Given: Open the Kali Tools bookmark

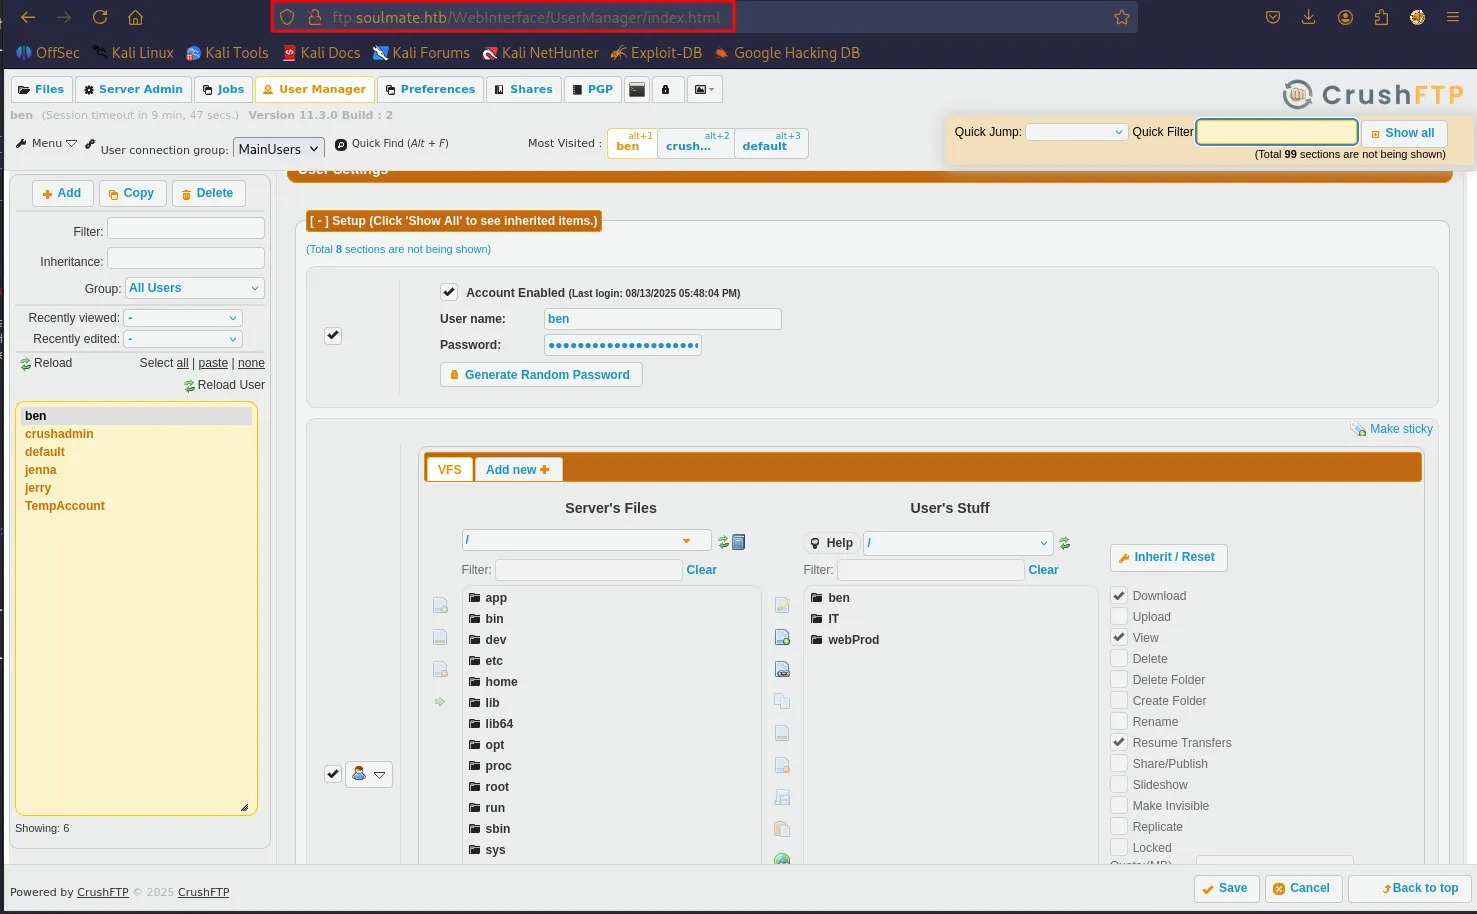Looking at the screenshot, I should pyautogui.click(x=227, y=53).
